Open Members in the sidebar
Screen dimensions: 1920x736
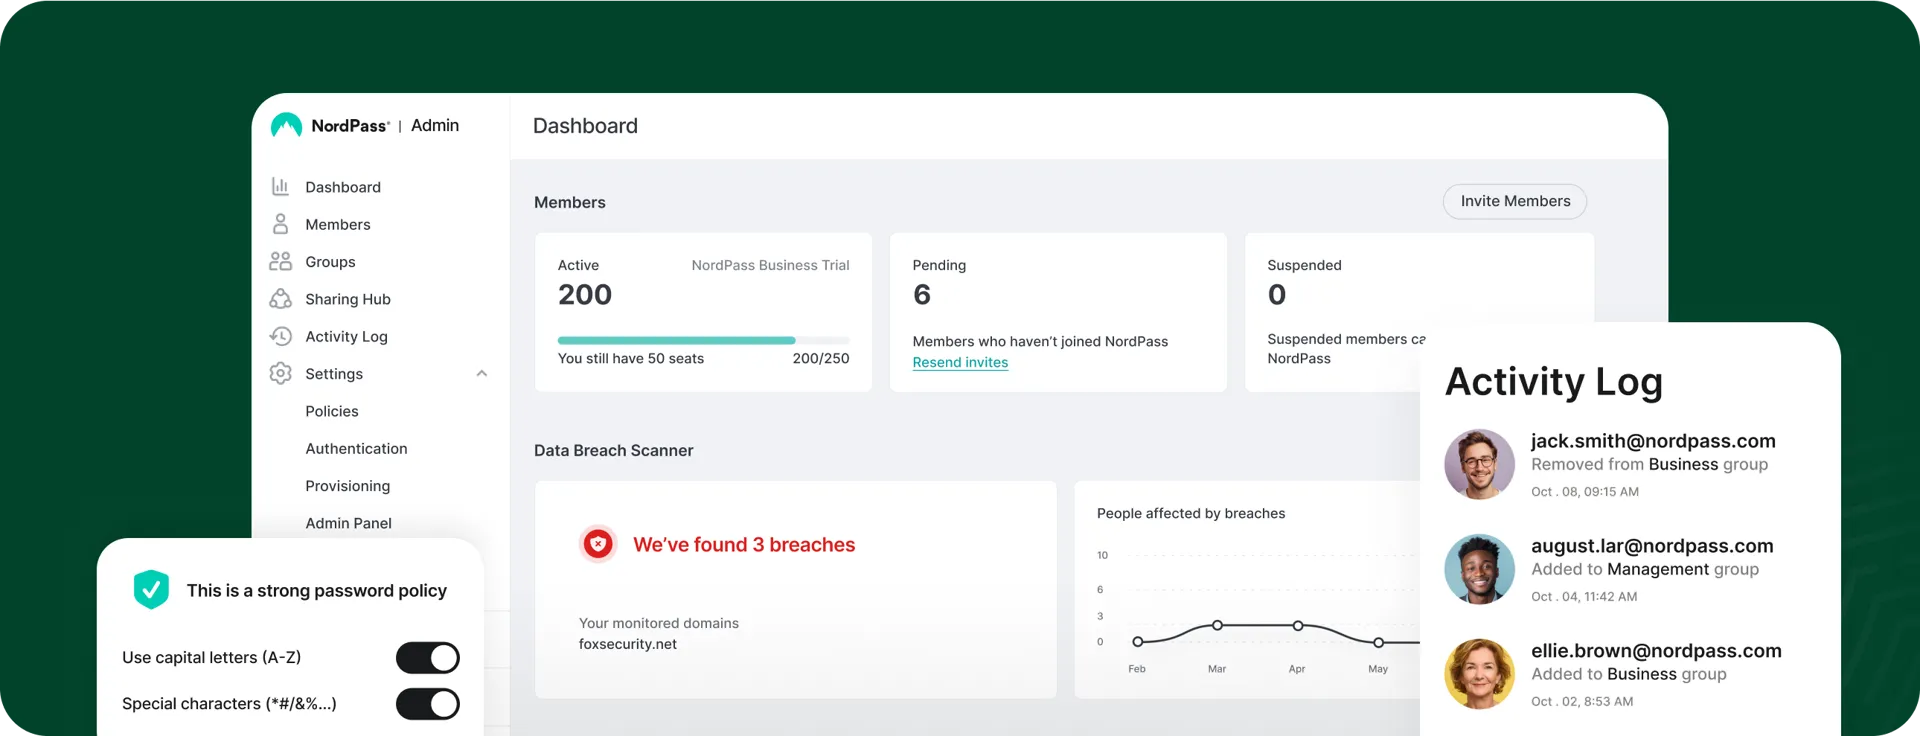tap(338, 224)
